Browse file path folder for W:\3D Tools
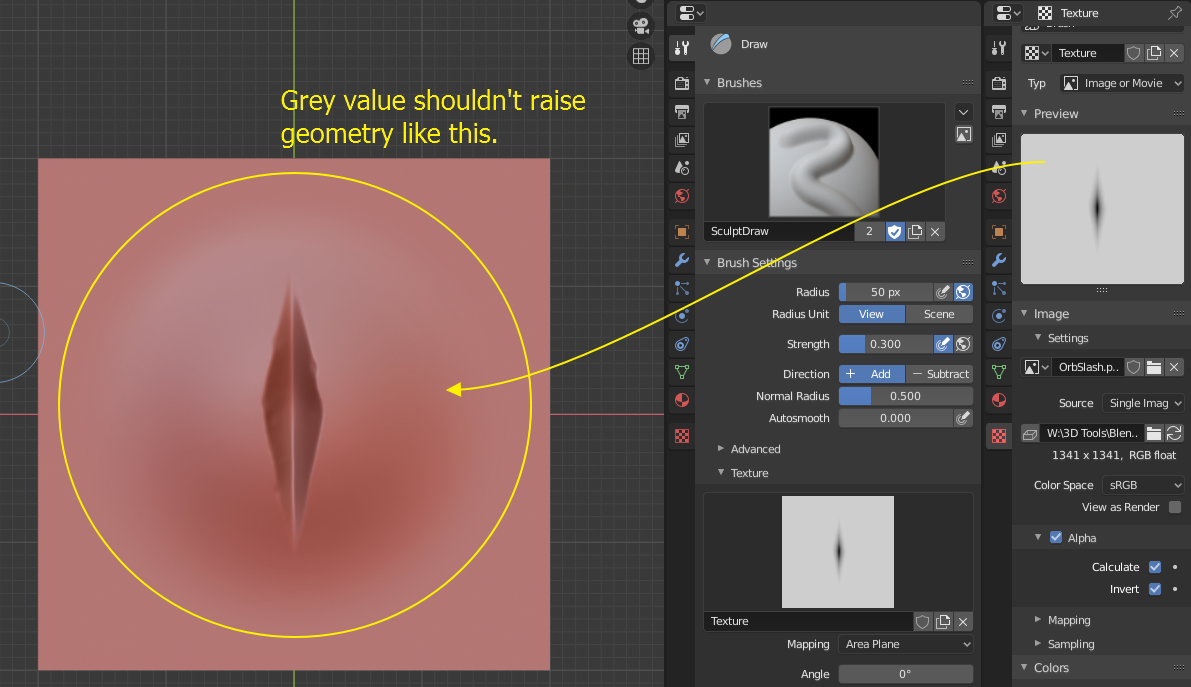 (x=1154, y=433)
